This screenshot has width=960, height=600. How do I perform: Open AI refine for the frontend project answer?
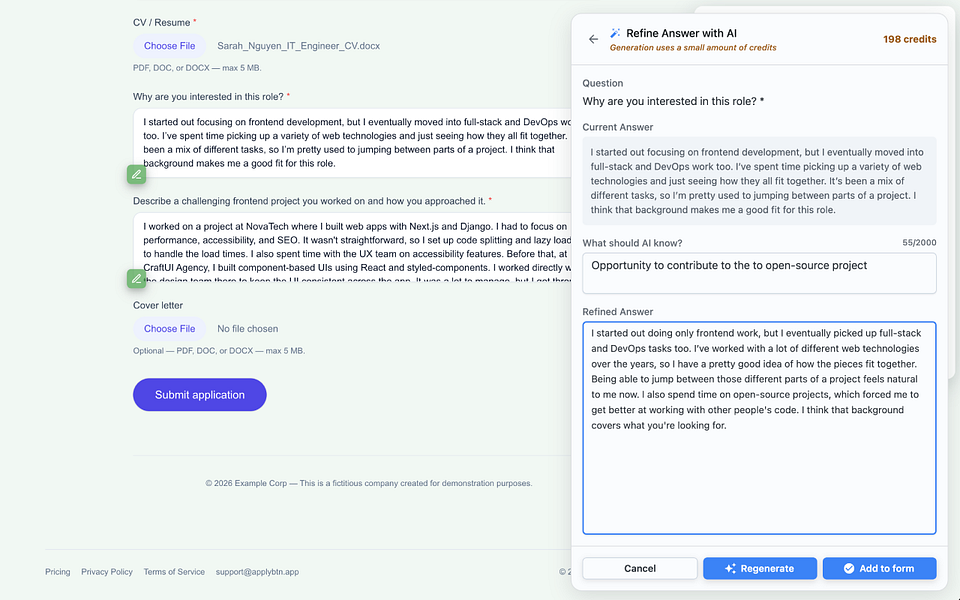[x=137, y=279]
